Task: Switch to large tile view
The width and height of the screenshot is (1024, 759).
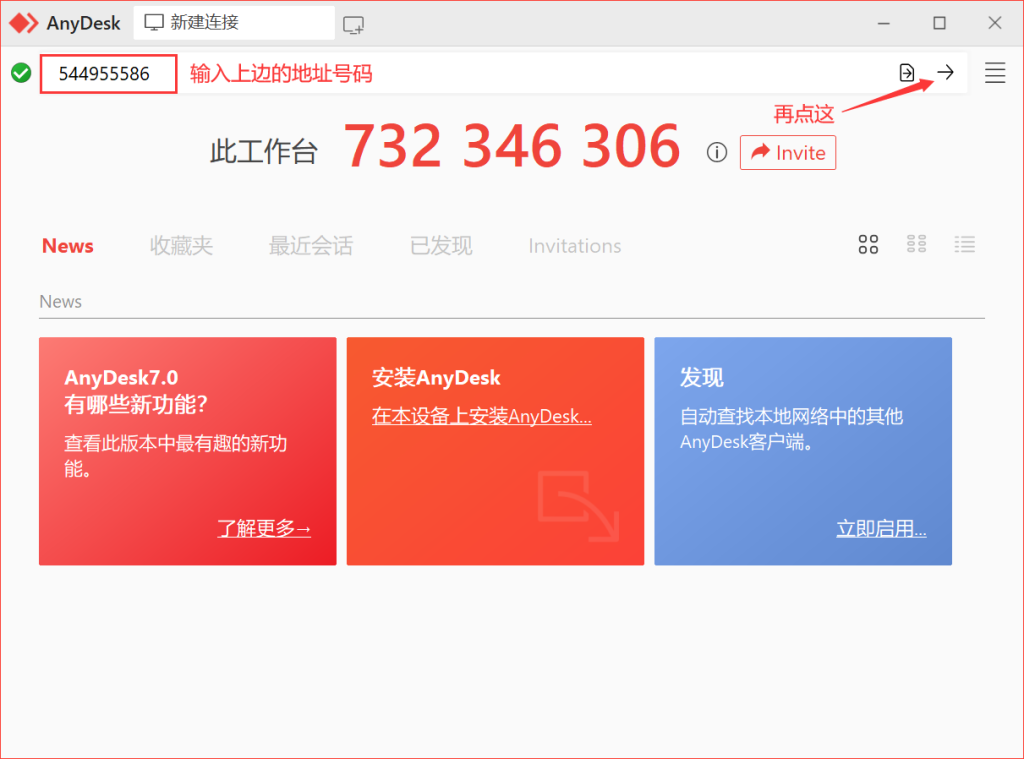Action: pyautogui.click(x=868, y=244)
